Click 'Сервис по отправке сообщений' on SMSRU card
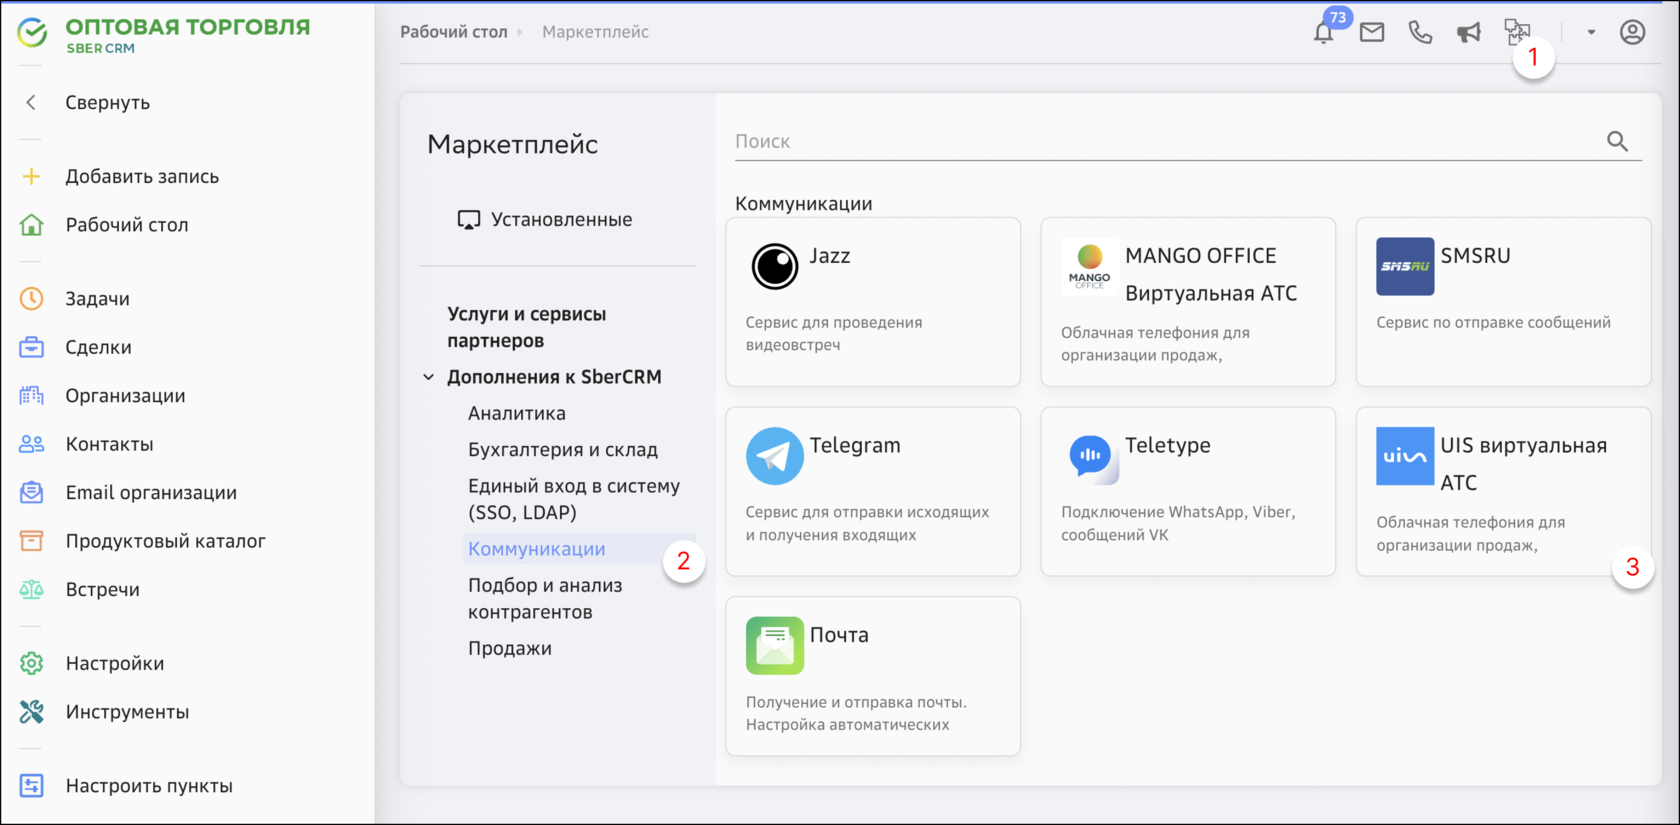This screenshot has height=825, width=1680. coord(1493,322)
